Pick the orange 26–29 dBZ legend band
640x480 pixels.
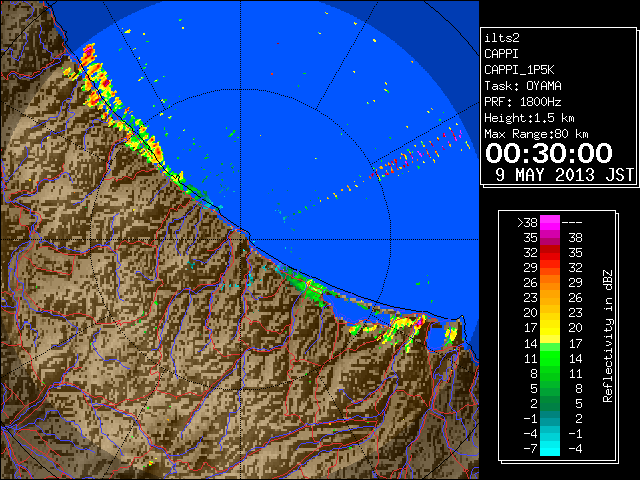pyautogui.click(x=550, y=282)
